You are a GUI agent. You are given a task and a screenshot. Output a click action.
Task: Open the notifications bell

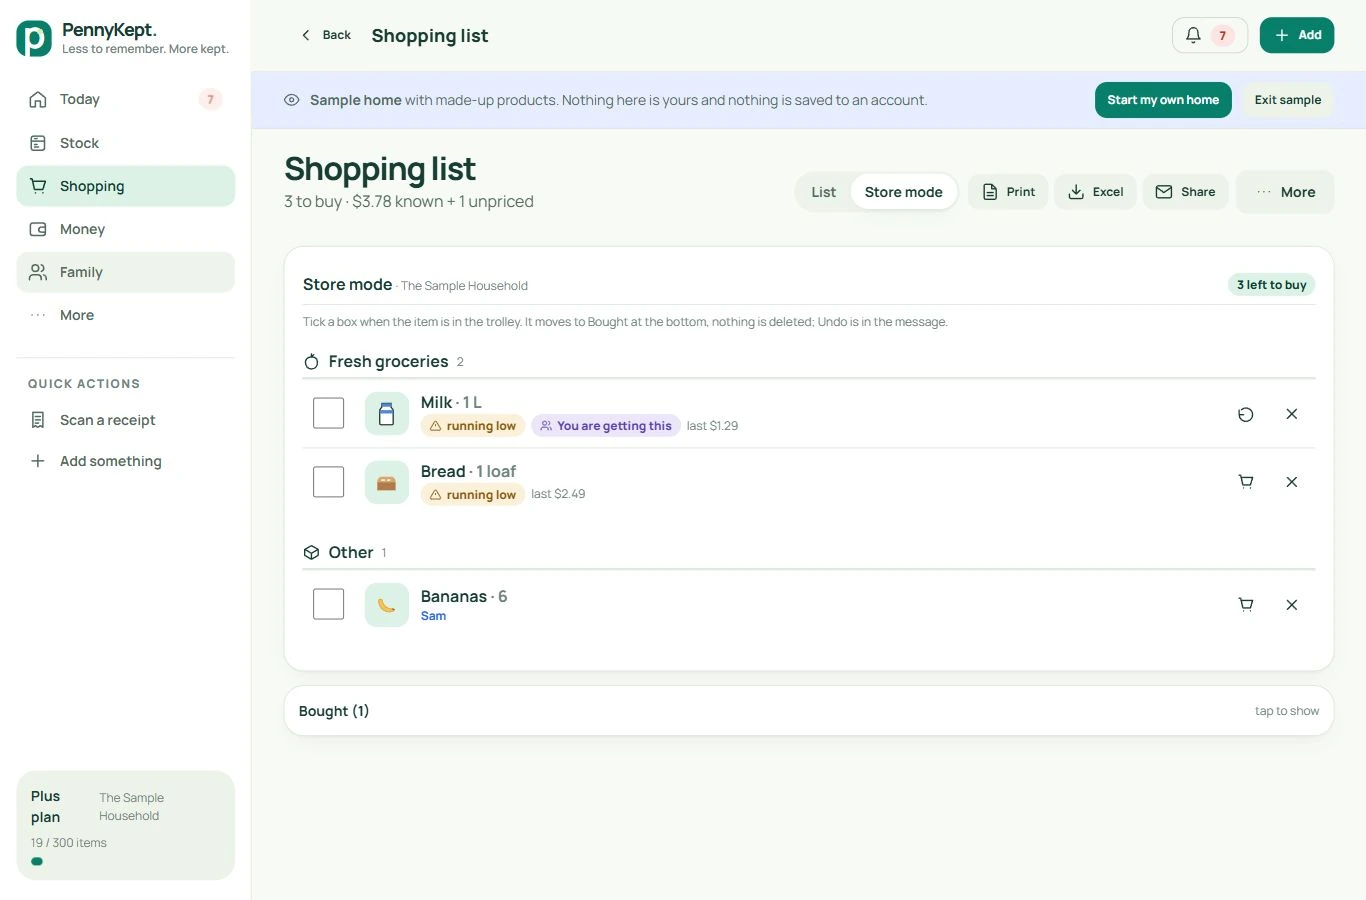coord(1209,35)
